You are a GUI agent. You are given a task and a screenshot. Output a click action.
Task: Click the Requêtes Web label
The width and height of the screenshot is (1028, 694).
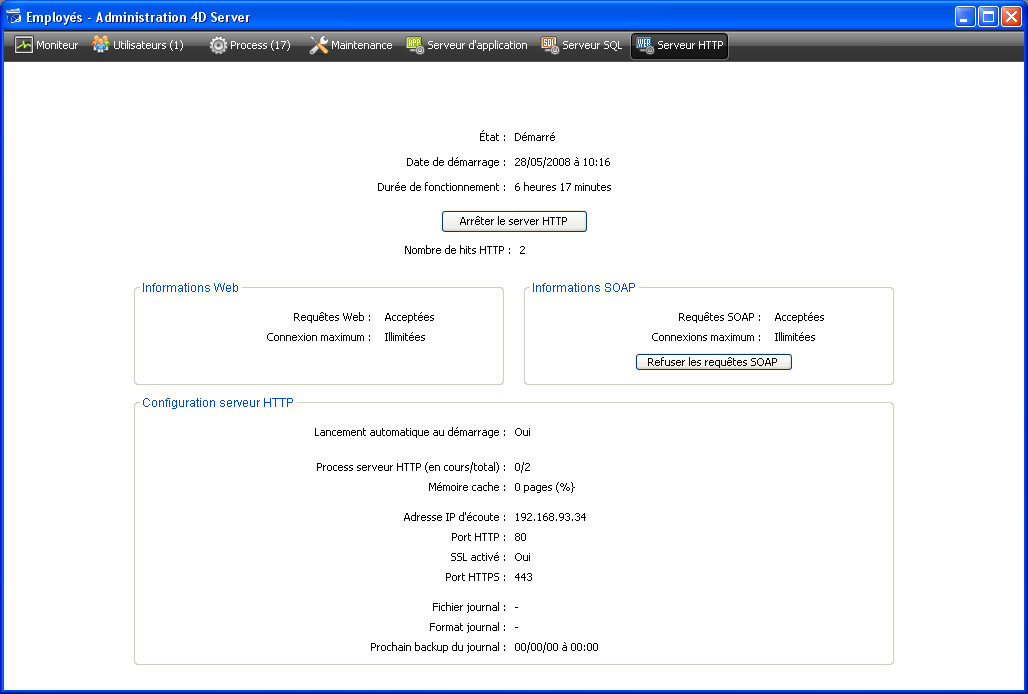(x=332, y=317)
